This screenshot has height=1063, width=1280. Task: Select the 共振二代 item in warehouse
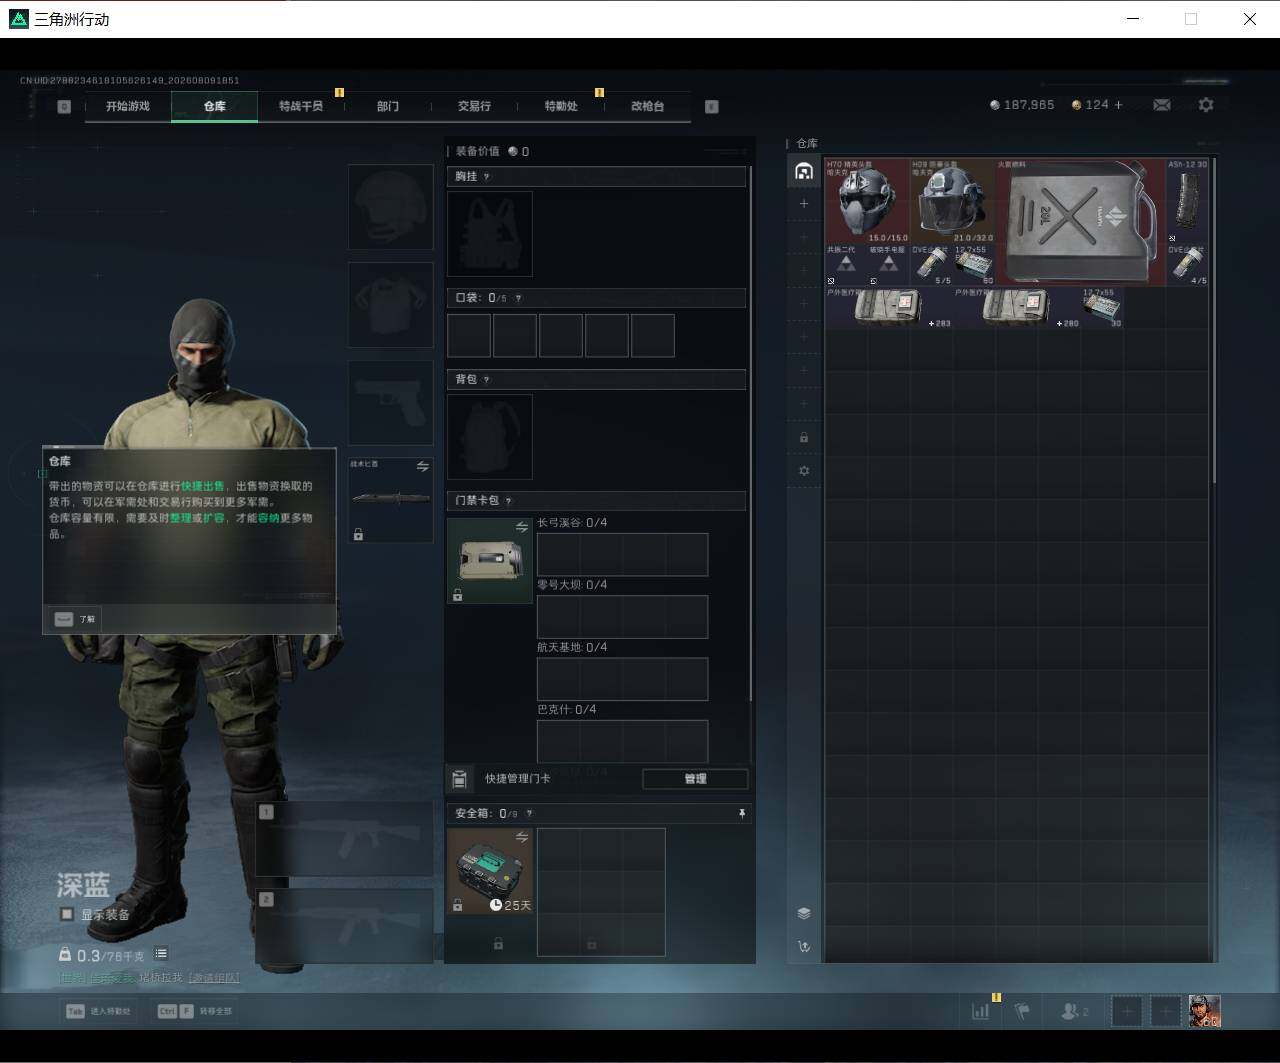(846, 265)
